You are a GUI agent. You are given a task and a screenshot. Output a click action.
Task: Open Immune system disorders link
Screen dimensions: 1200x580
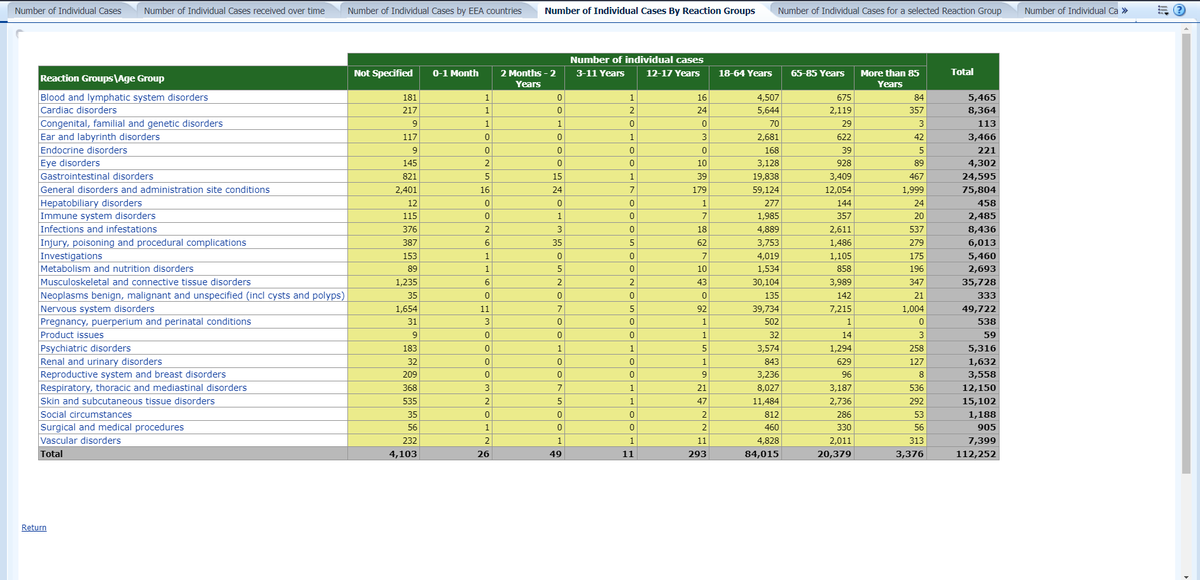click(x=98, y=216)
